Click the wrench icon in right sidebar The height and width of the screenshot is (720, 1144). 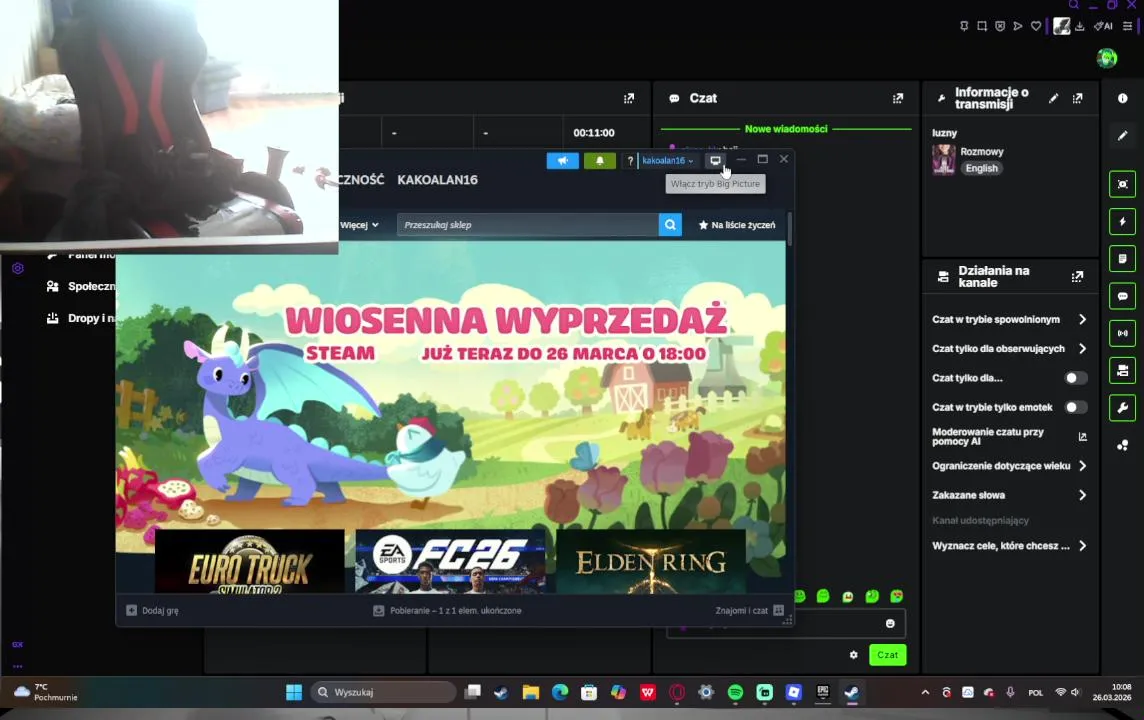1123,408
